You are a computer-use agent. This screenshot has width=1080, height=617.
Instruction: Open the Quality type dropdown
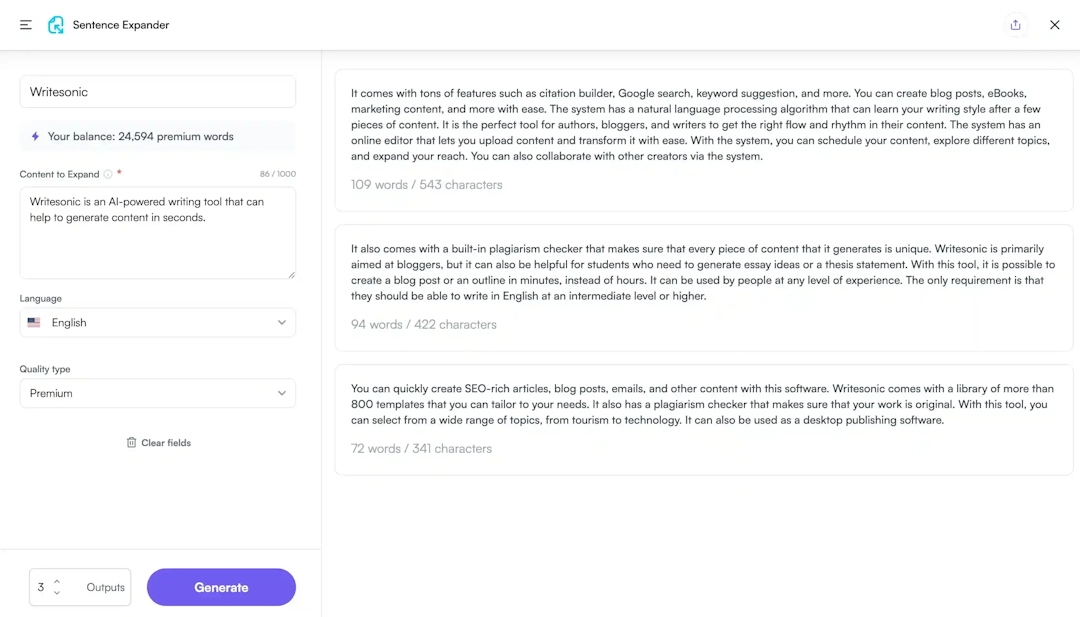[157, 393]
